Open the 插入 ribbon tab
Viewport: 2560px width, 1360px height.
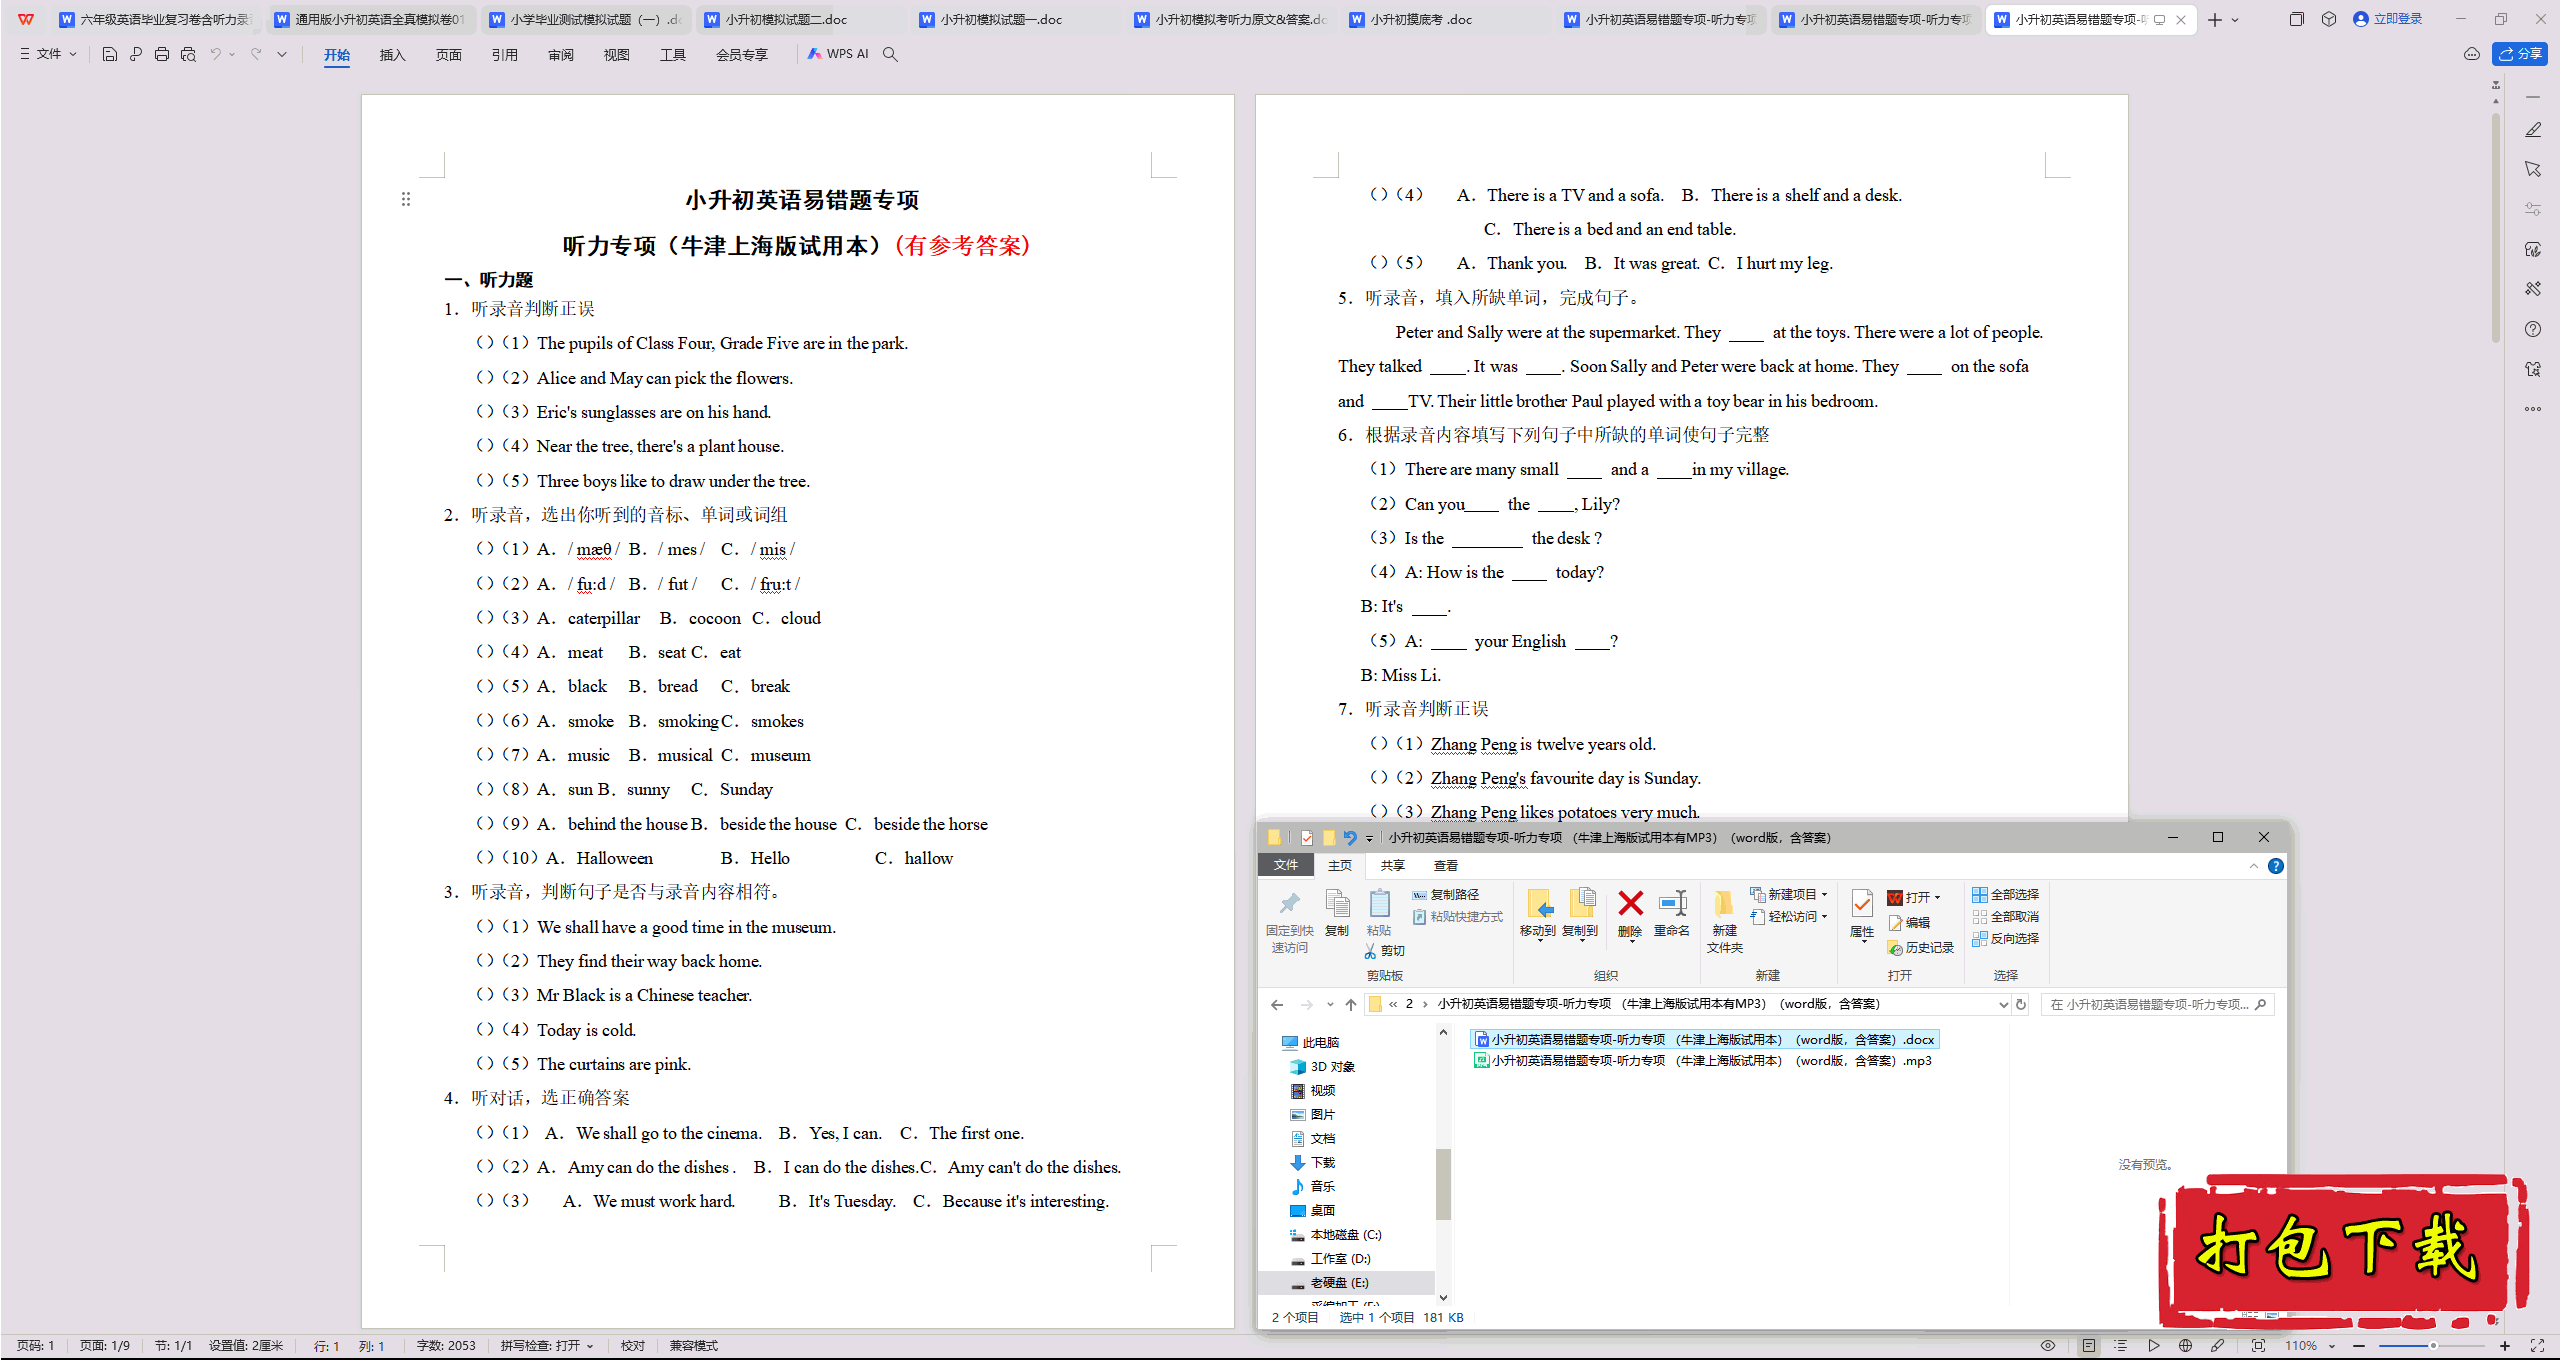392,55
